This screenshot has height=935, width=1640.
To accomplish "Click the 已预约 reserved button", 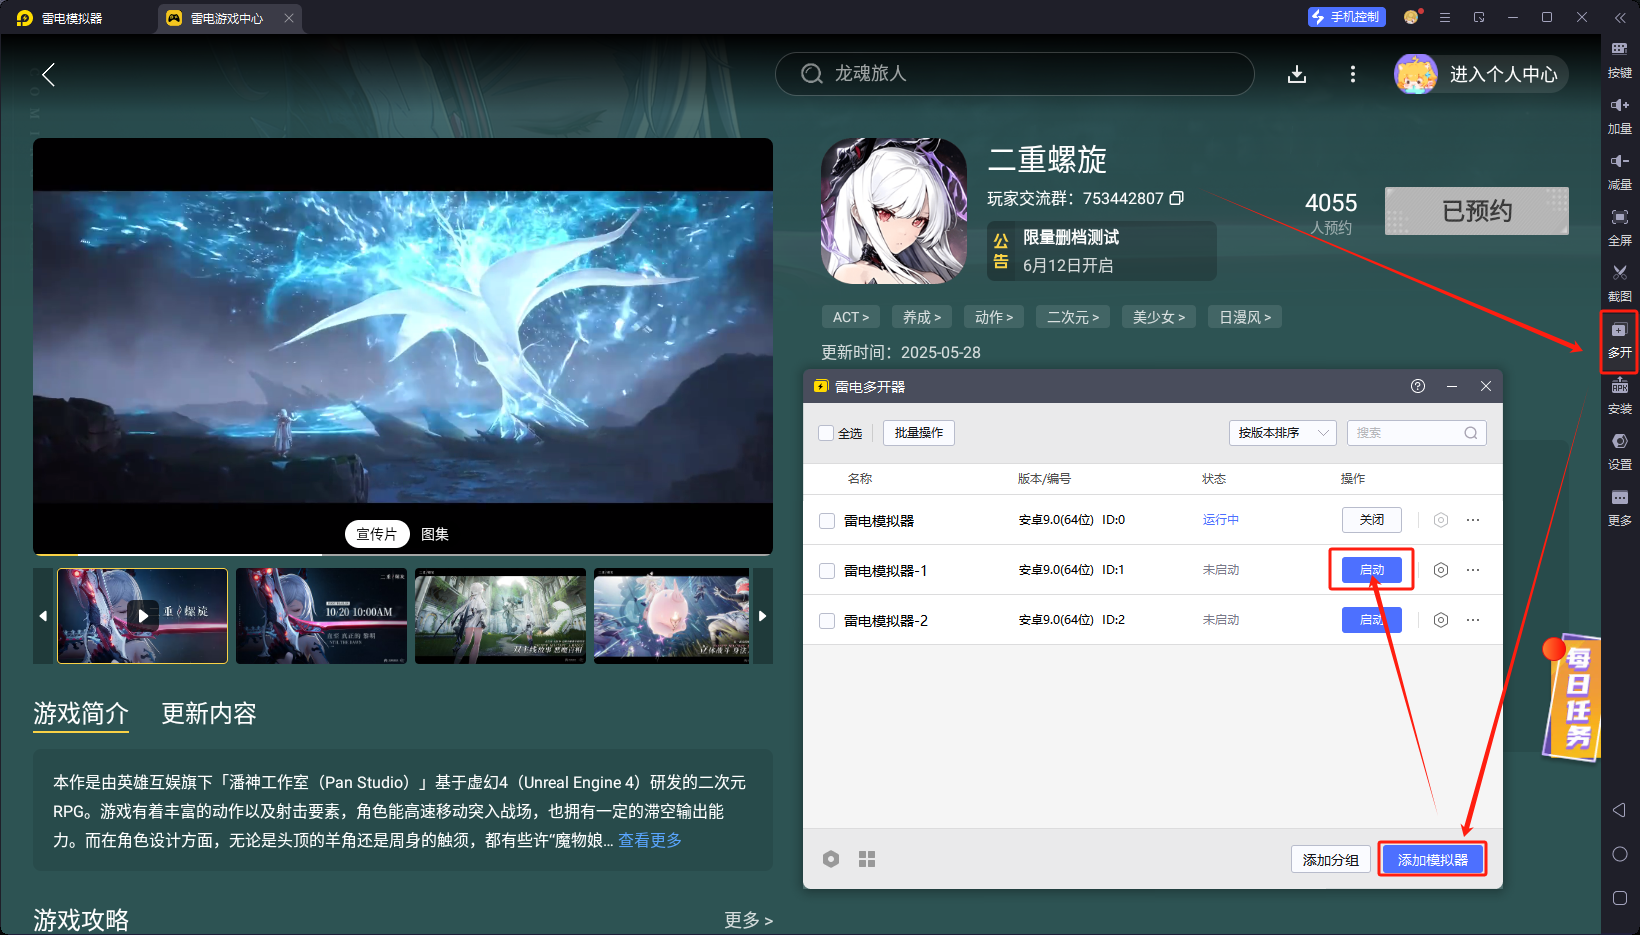I will tap(1477, 211).
